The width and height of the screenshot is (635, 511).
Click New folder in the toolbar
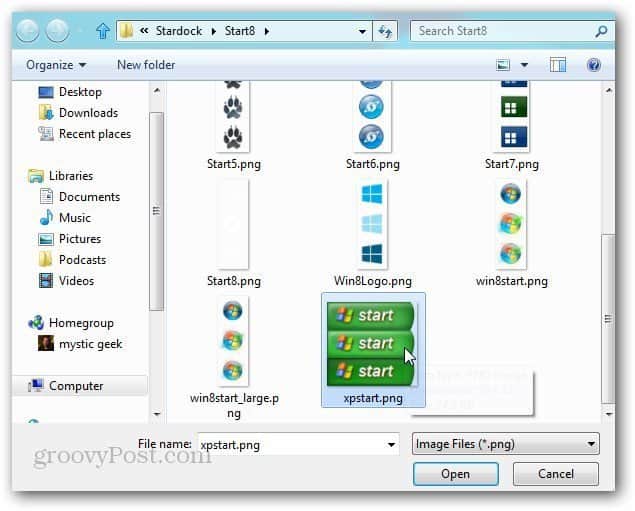tap(146, 65)
